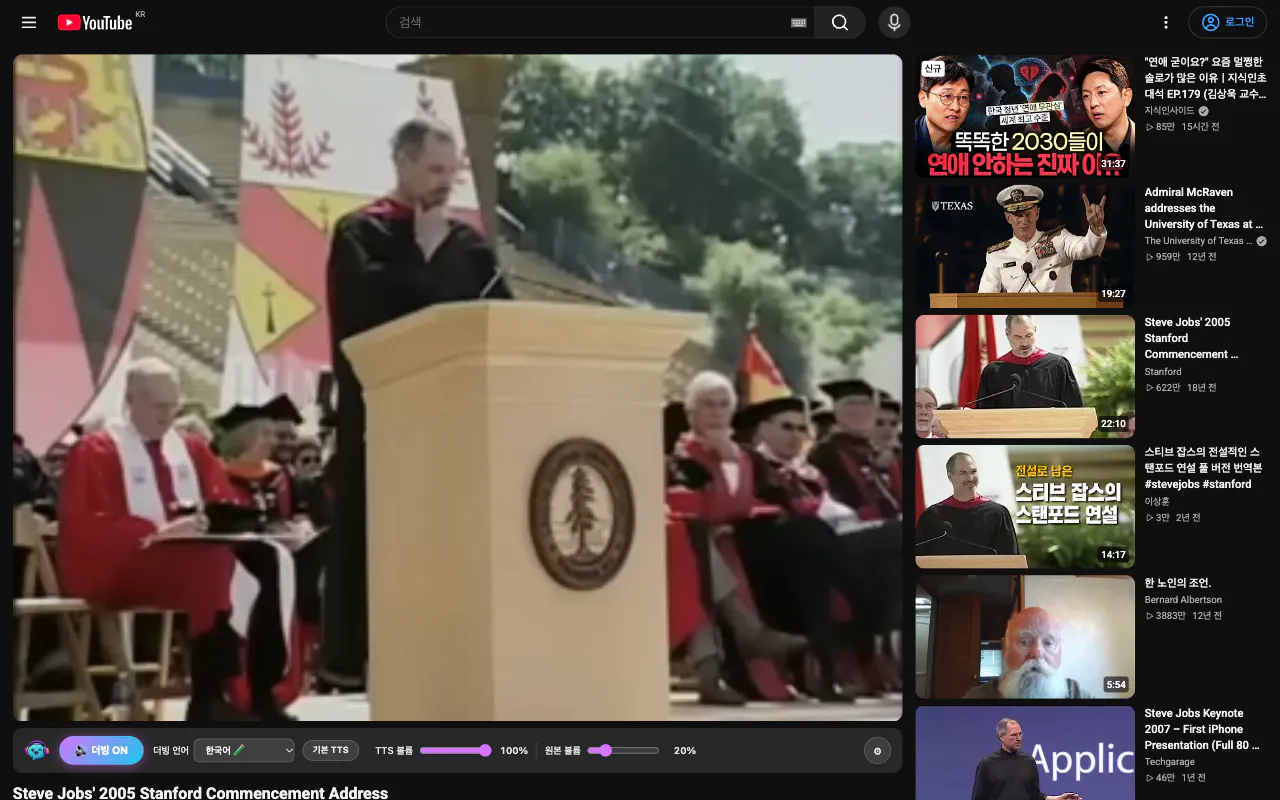Viewport: 1280px width, 800px height.
Task: Open the Bernard Albertson channel name
Action: pos(1183,600)
